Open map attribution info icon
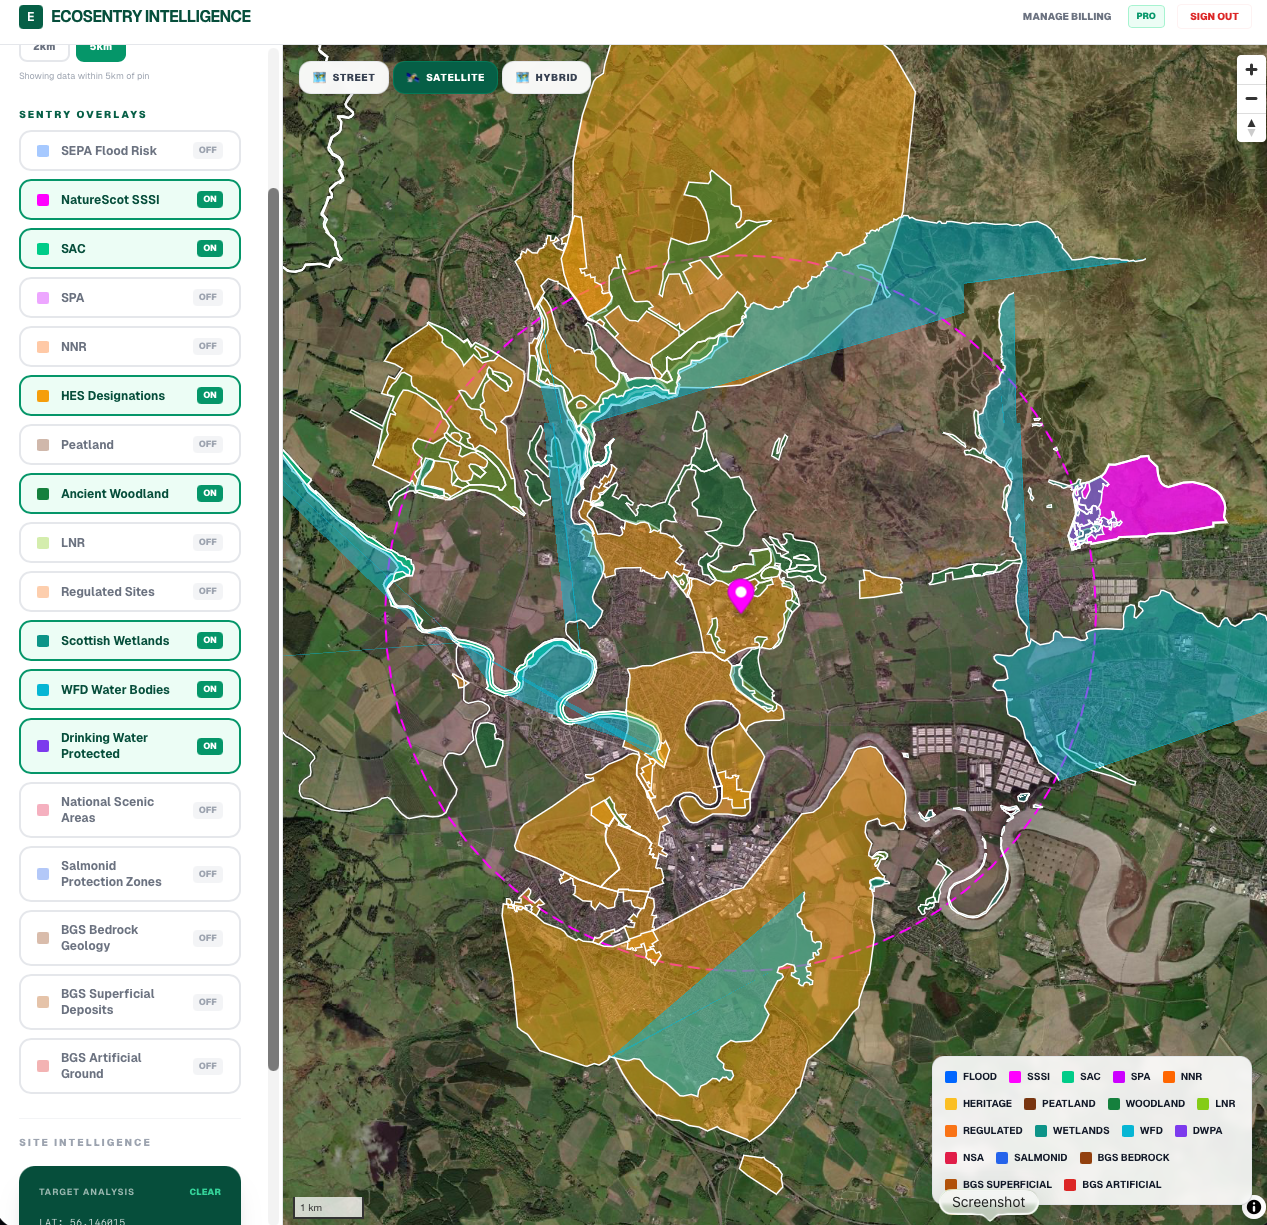 pyautogui.click(x=1253, y=1207)
